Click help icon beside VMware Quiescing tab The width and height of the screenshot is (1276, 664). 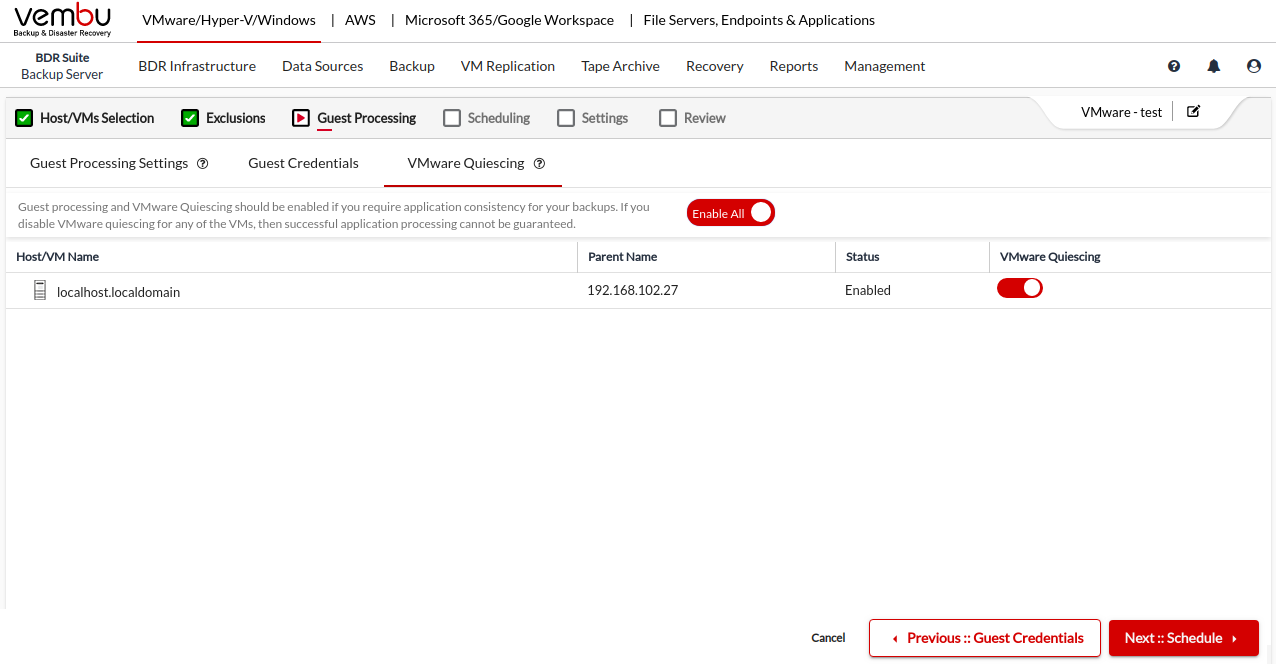point(540,163)
